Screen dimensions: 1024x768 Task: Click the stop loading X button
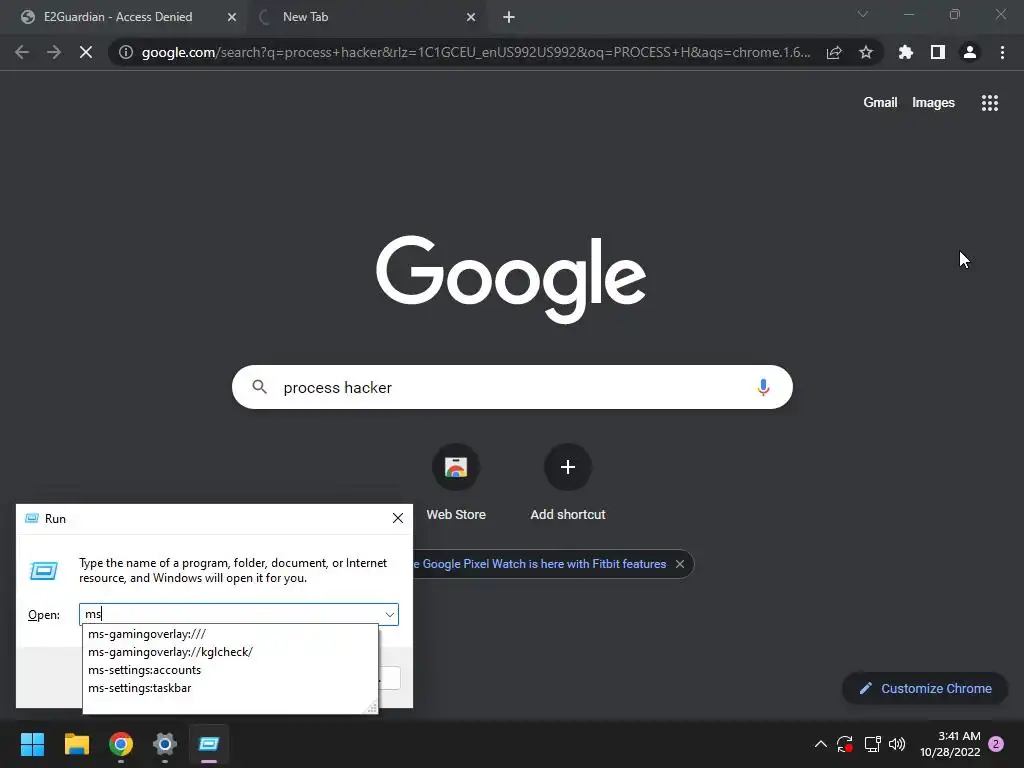pos(86,52)
